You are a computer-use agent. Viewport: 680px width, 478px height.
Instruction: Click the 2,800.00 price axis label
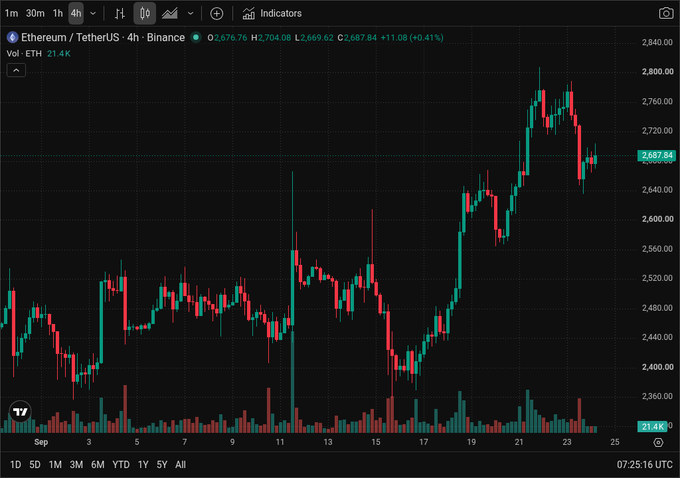click(x=657, y=72)
